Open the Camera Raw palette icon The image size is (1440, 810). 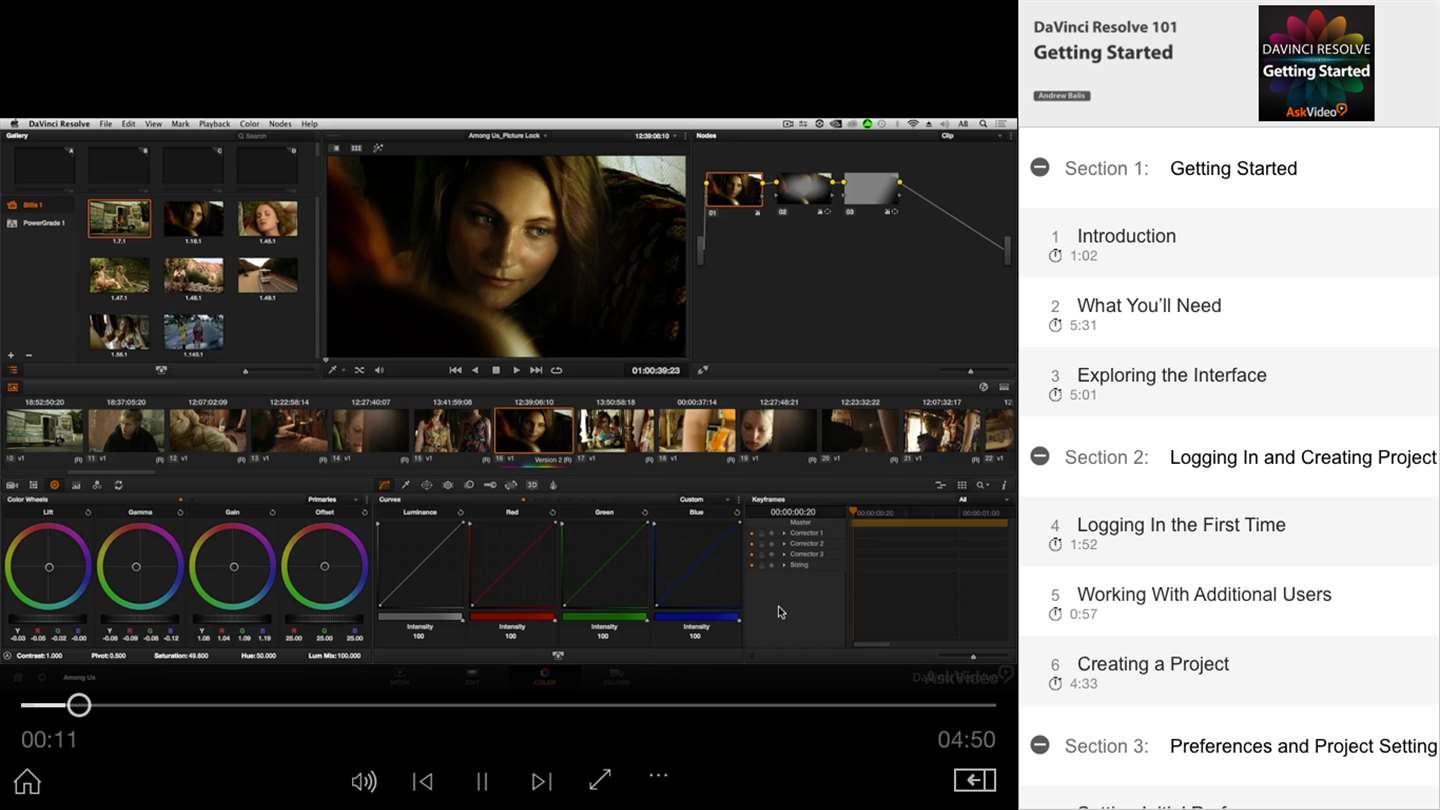(x=12, y=485)
